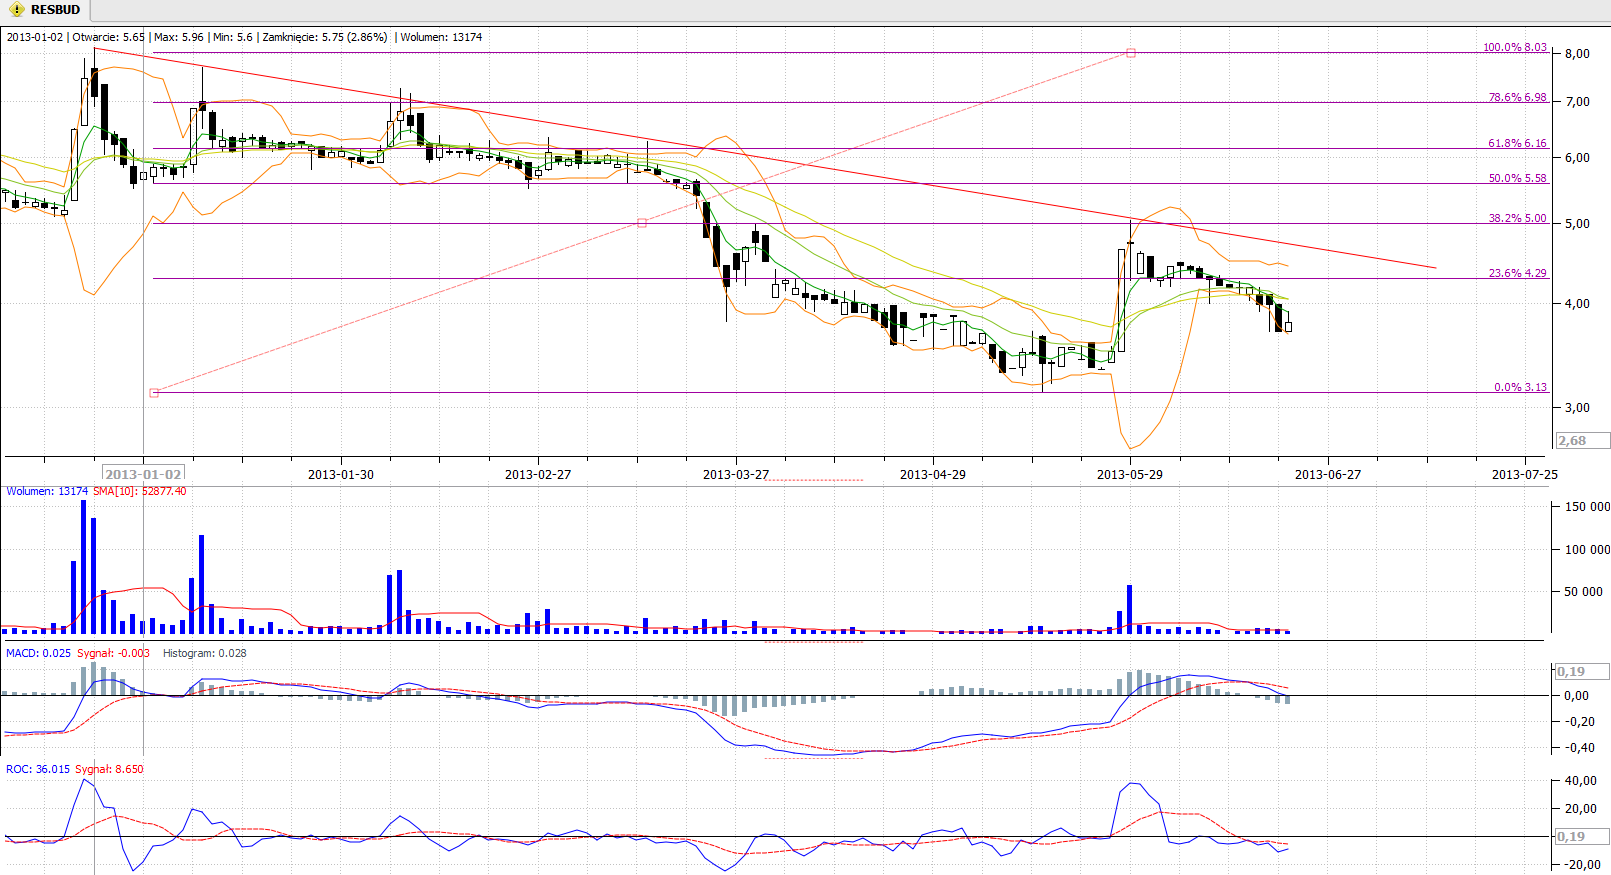The width and height of the screenshot is (1611, 875).
Task: Select the 50.0% 5.58 Fibonacci label
Action: pos(1517,178)
